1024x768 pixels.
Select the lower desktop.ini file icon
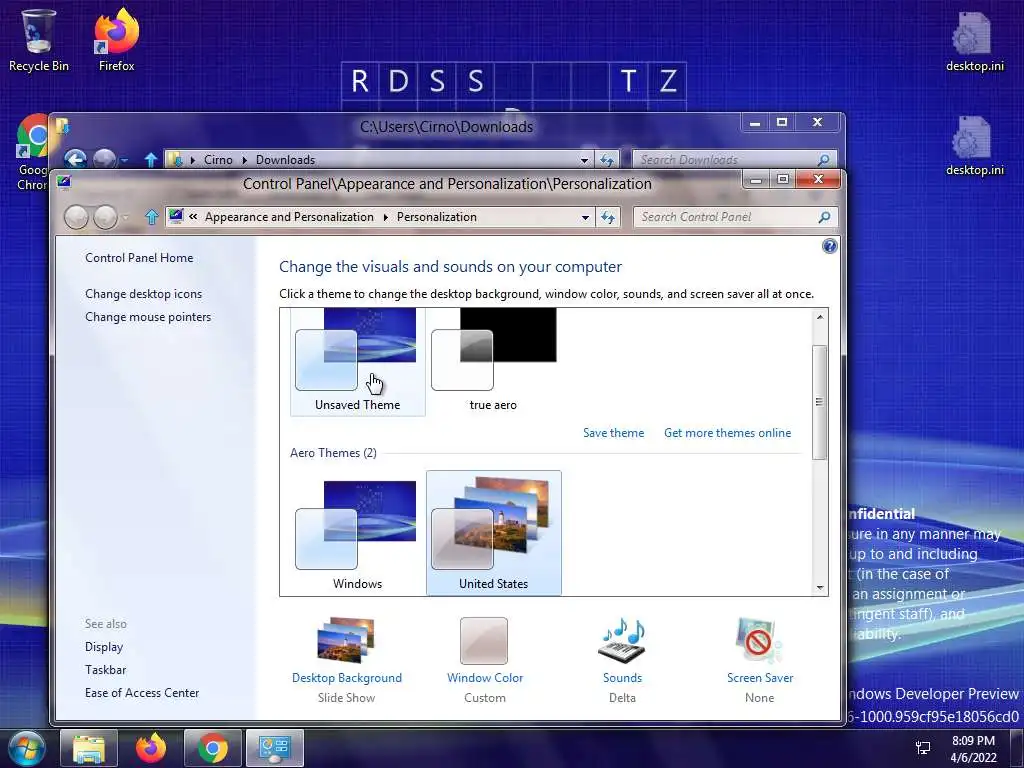[x=974, y=145]
